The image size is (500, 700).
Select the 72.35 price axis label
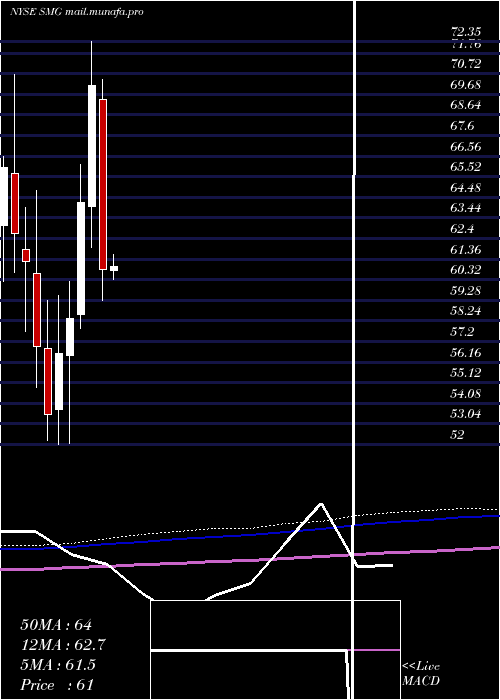click(x=466, y=32)
